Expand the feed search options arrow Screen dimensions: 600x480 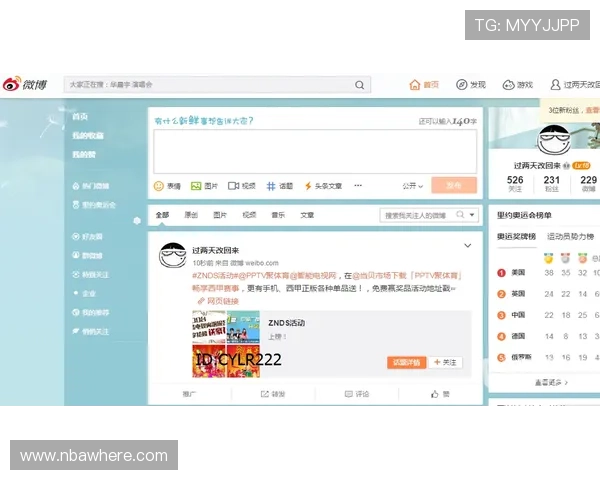coord(472,215)
